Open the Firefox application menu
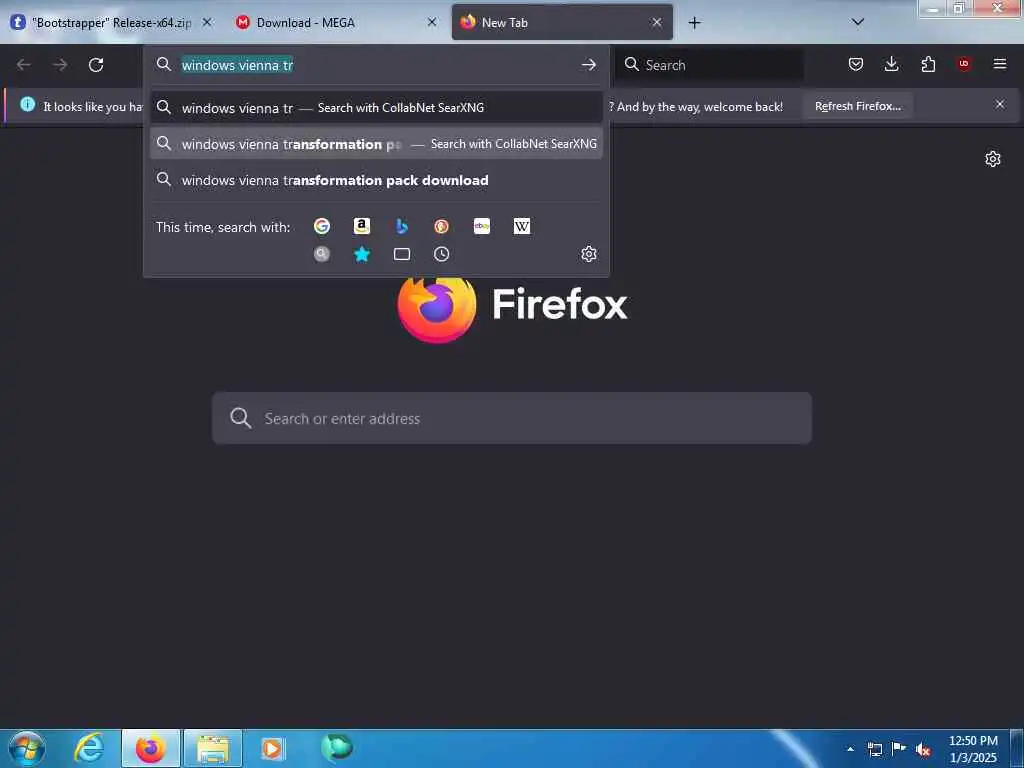The width and height of the screenshot is (1024, 768). click(1000, 64)
